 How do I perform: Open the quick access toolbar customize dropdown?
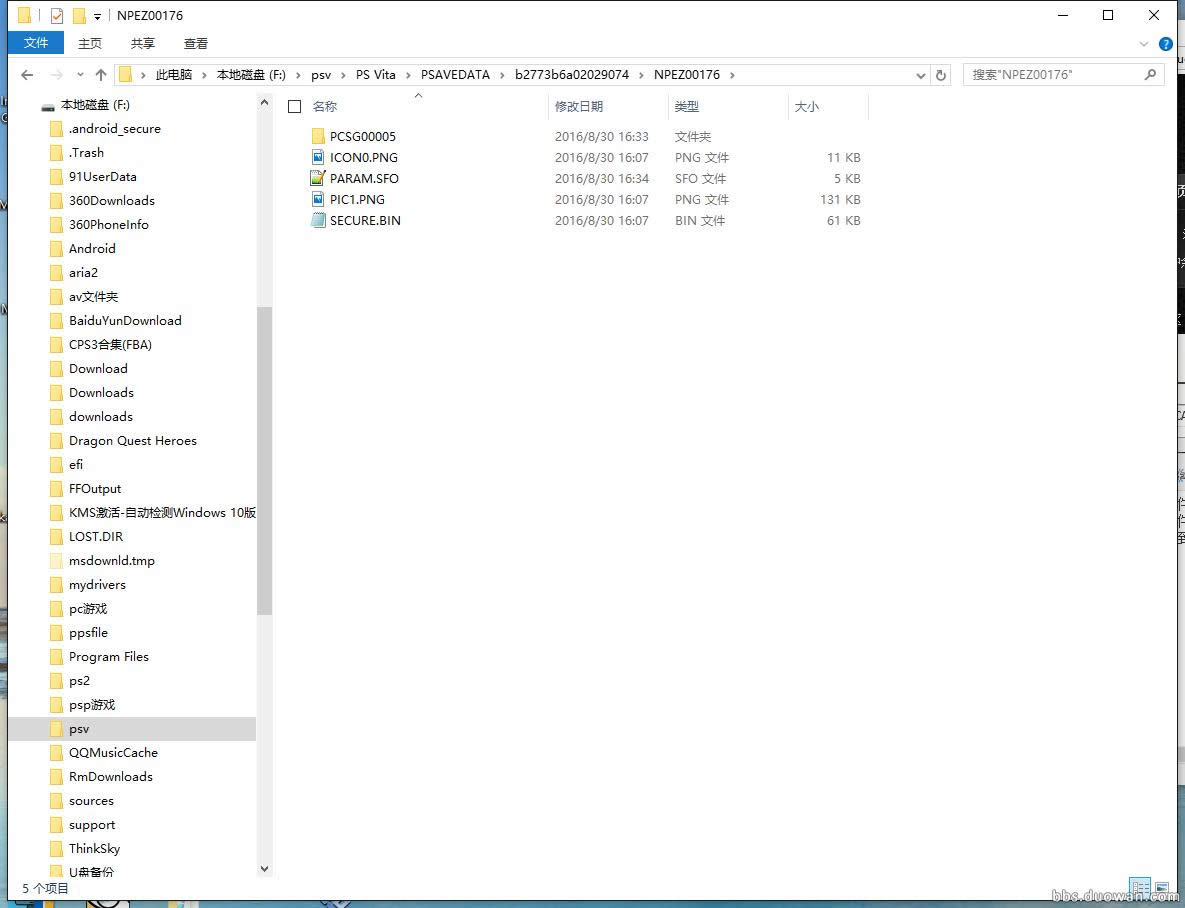click(x=97, y=16)
